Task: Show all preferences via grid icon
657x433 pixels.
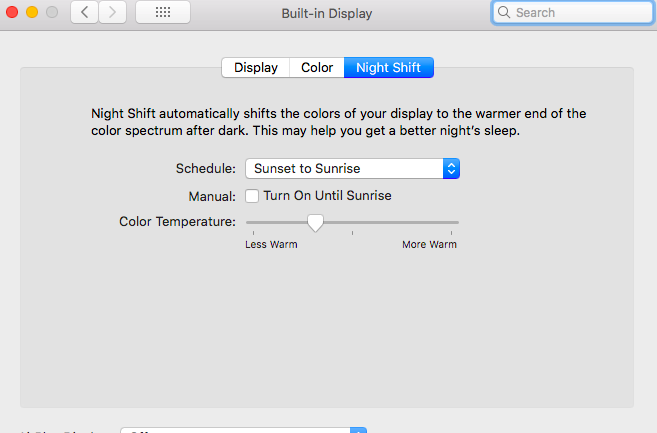Action: [163, 13]
